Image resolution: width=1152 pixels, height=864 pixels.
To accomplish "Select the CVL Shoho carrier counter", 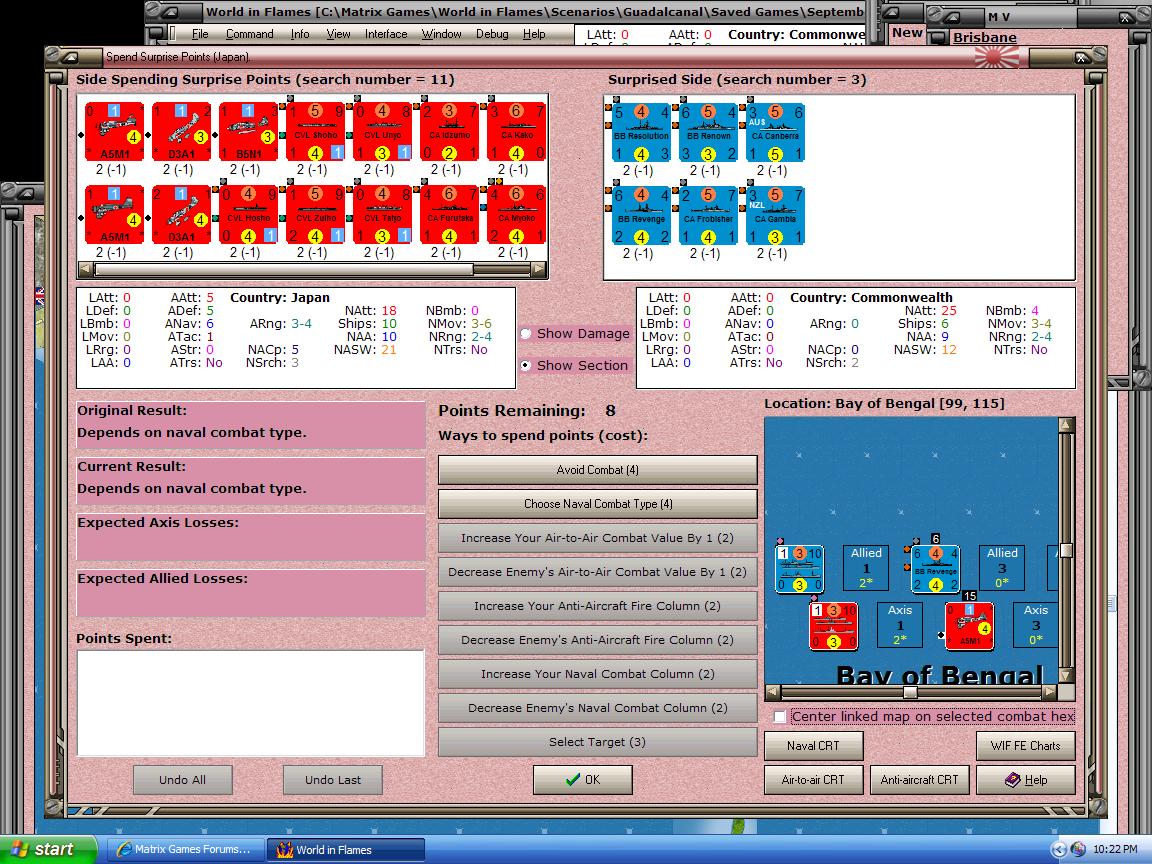I will tap(315, 132).
